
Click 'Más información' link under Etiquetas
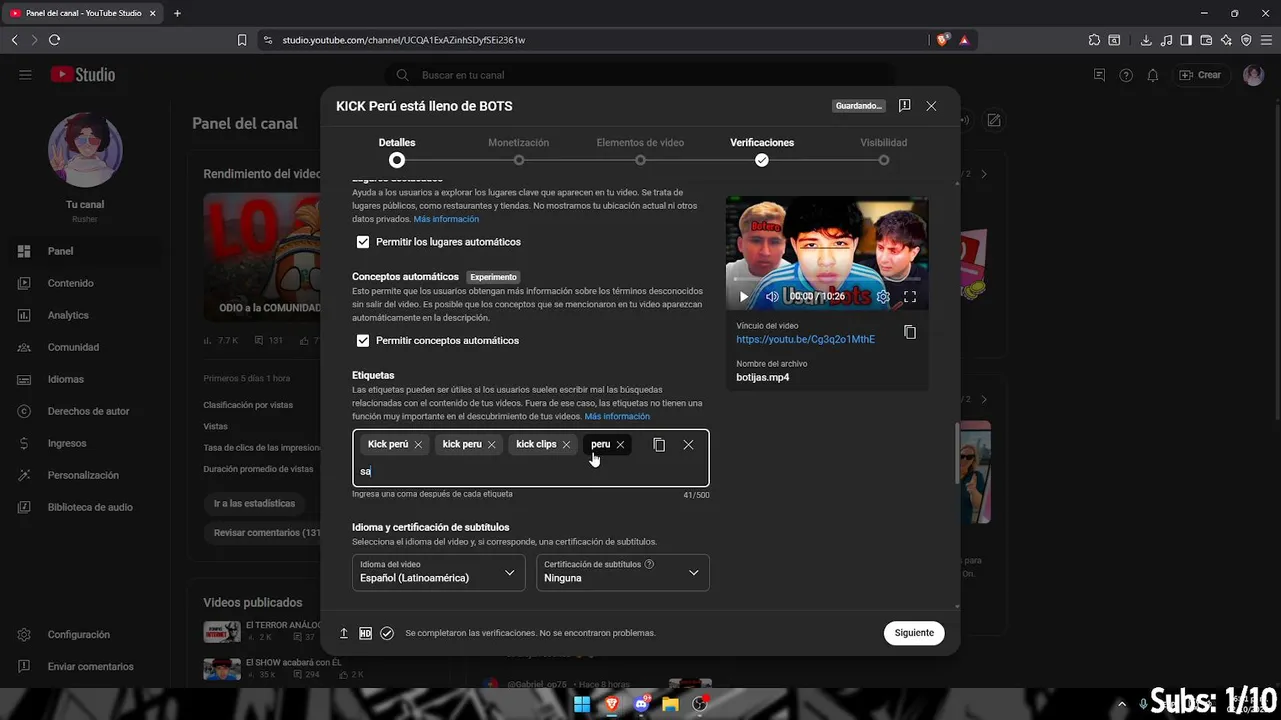coord(617,416)
